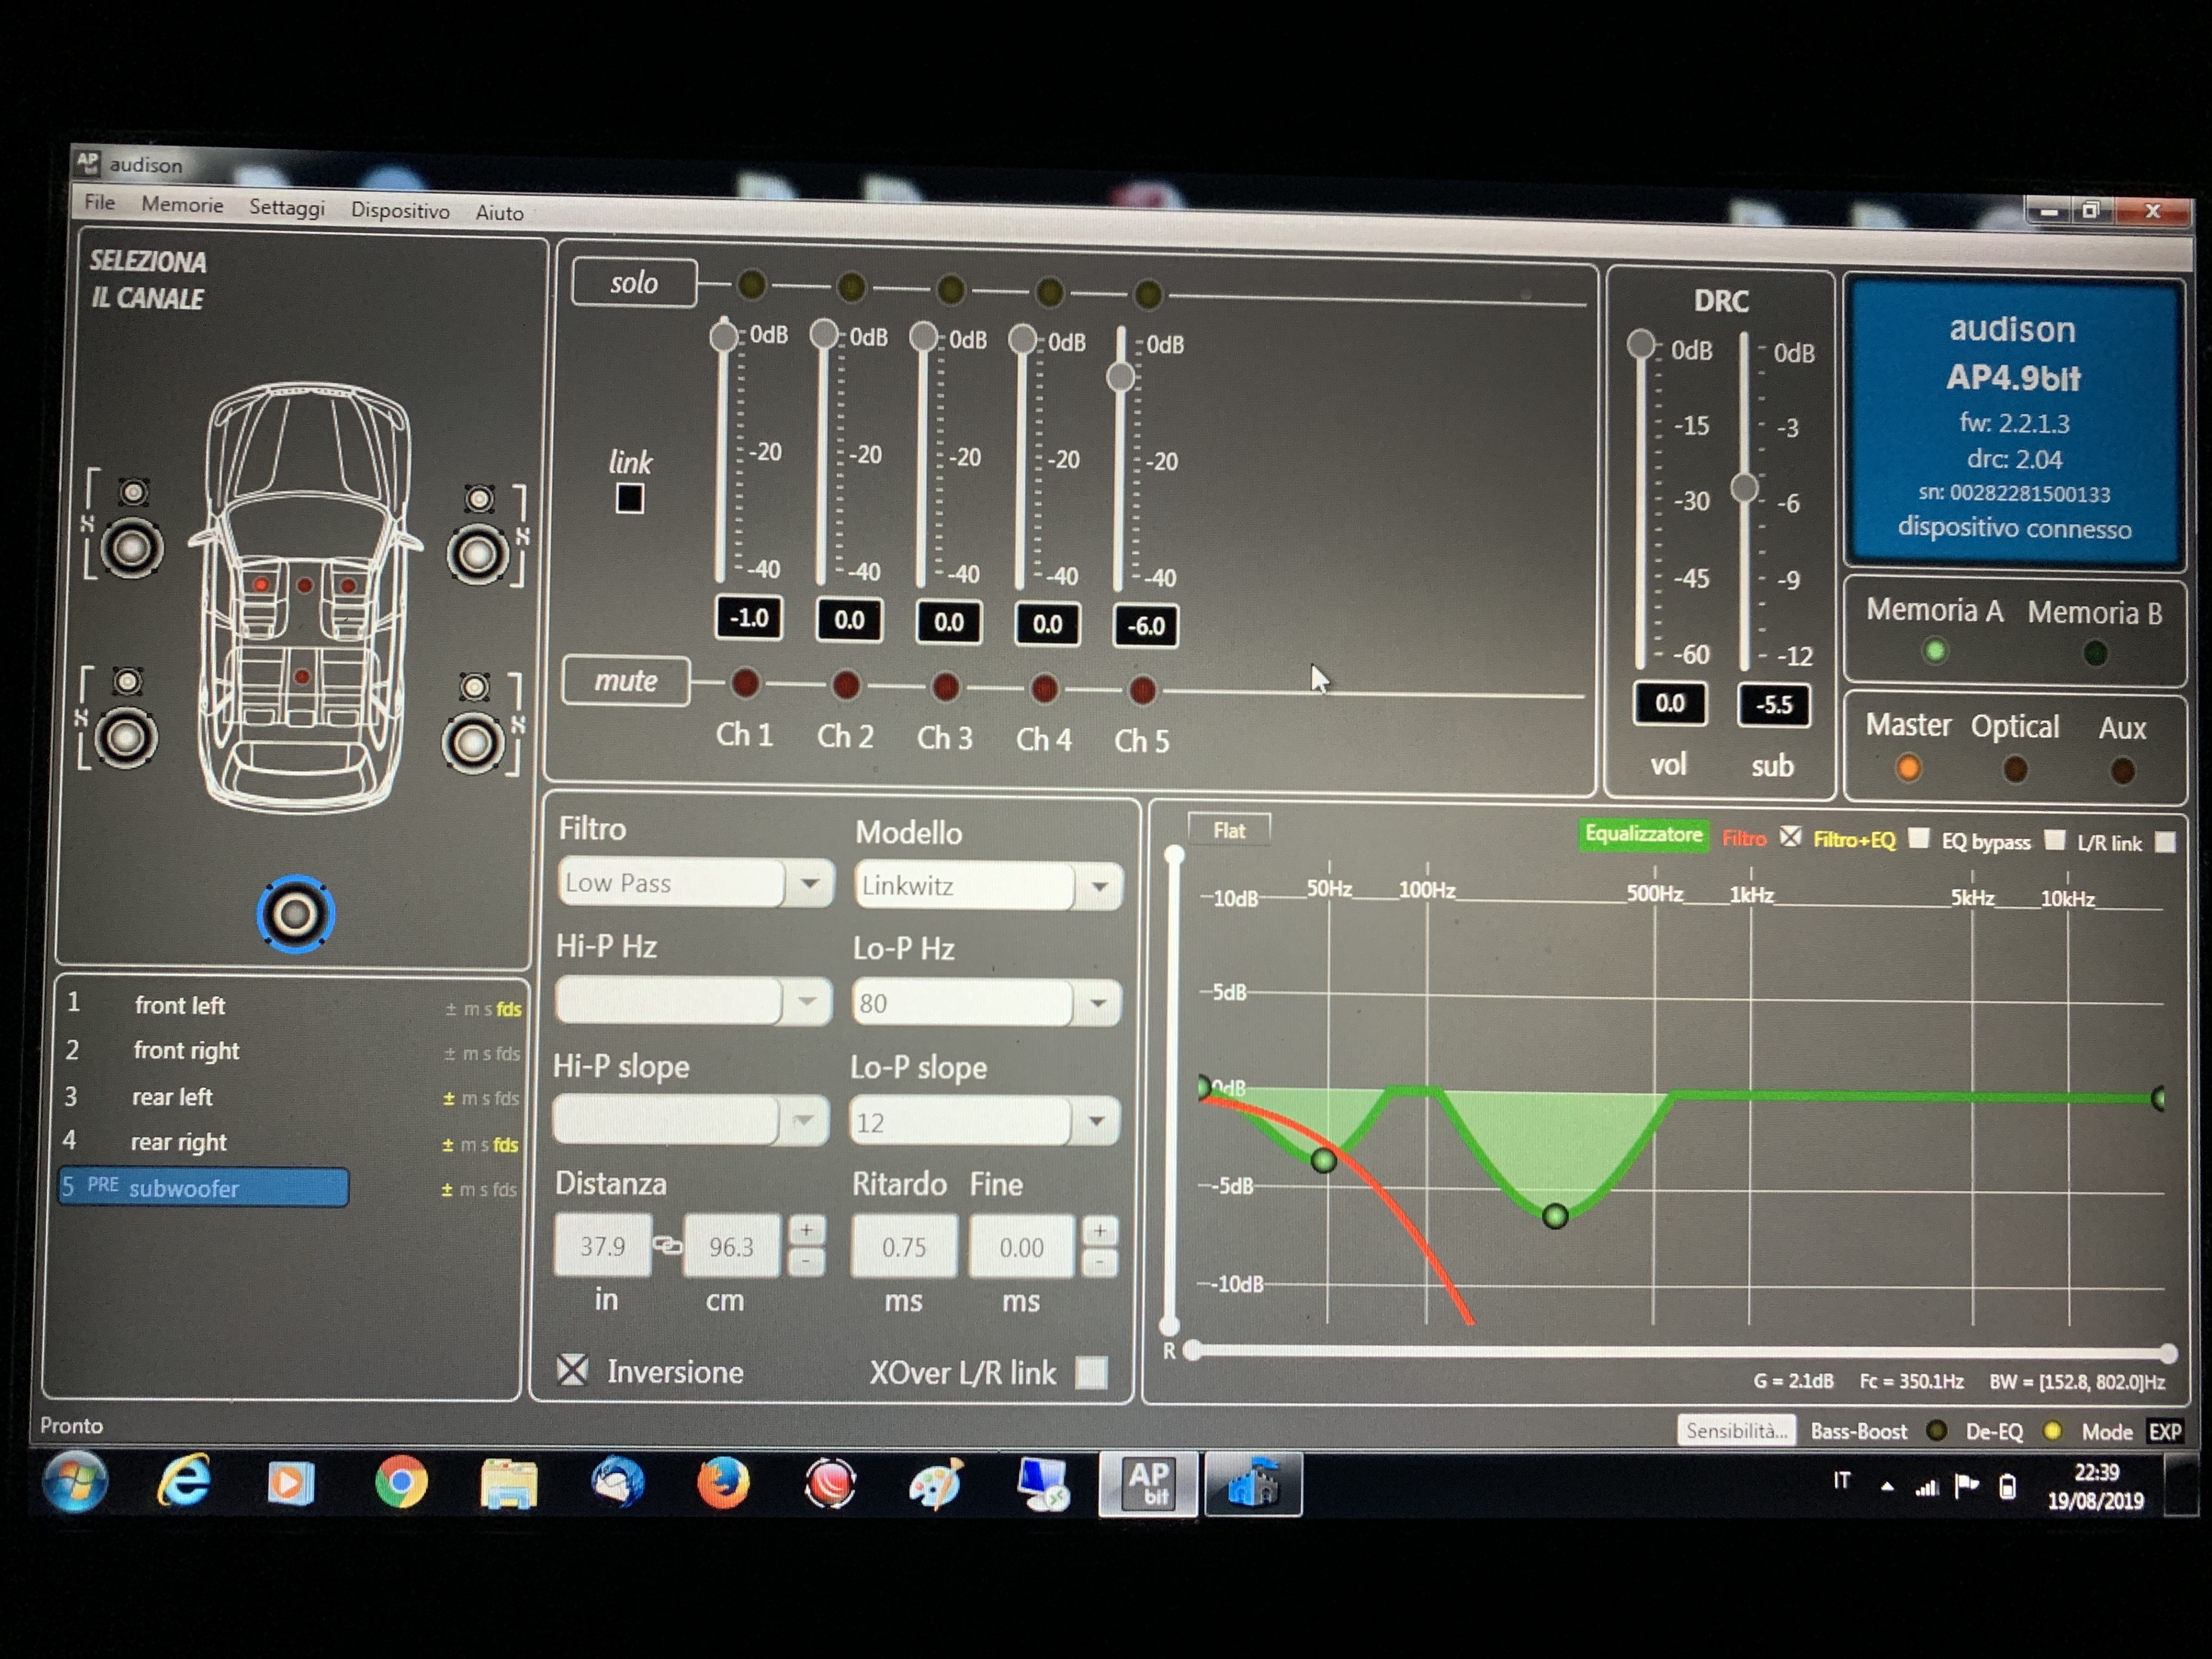Select Memoria A indicator

(1935, 651)
